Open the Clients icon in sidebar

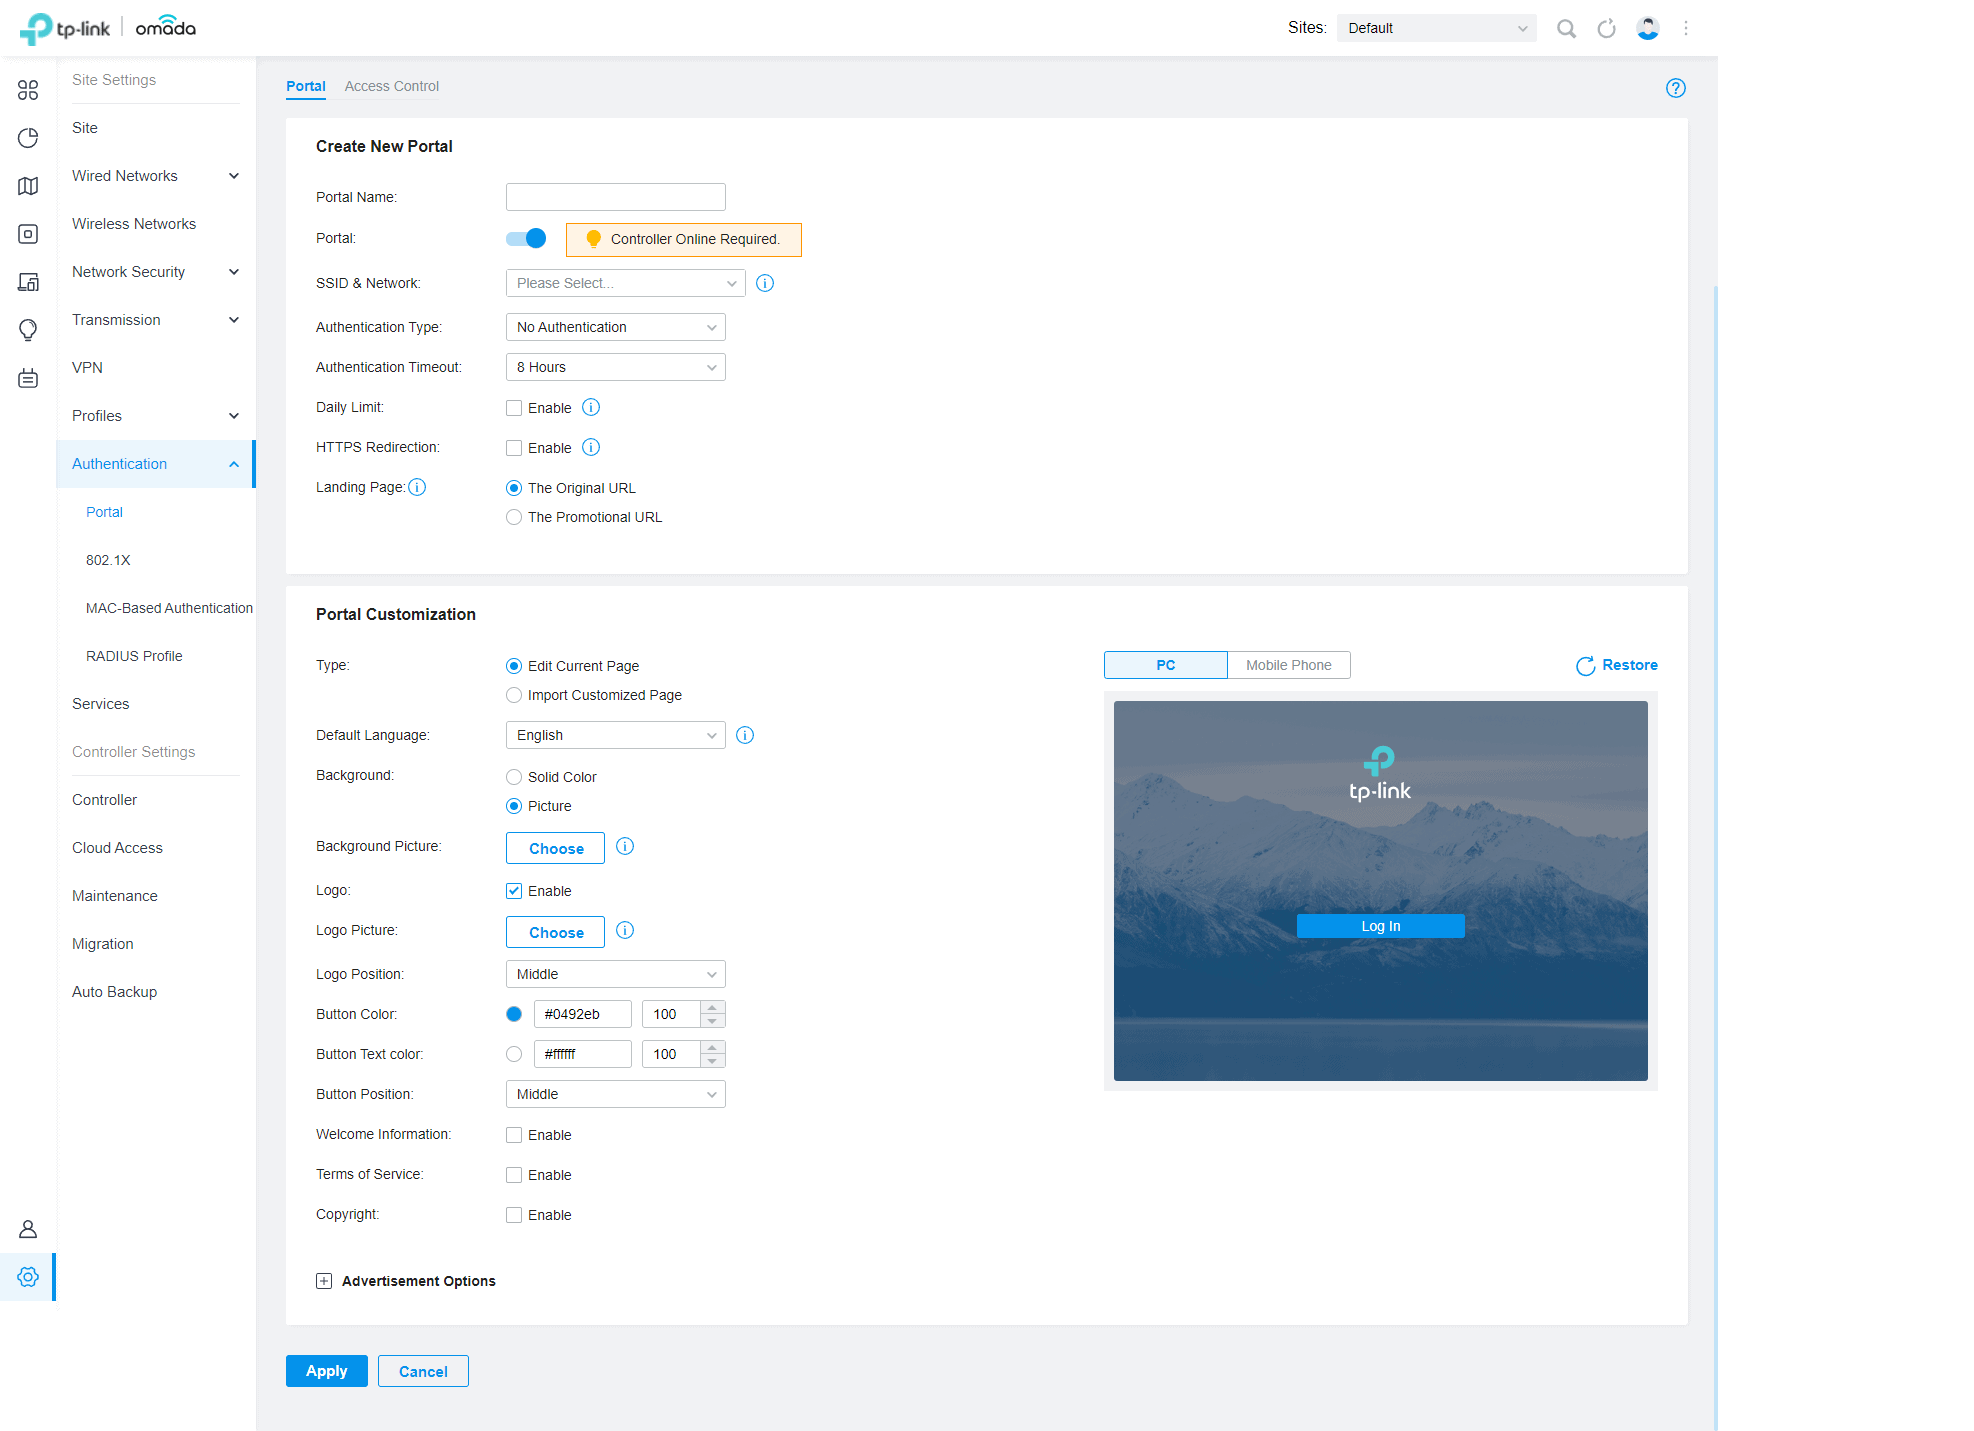pos(28,282)
